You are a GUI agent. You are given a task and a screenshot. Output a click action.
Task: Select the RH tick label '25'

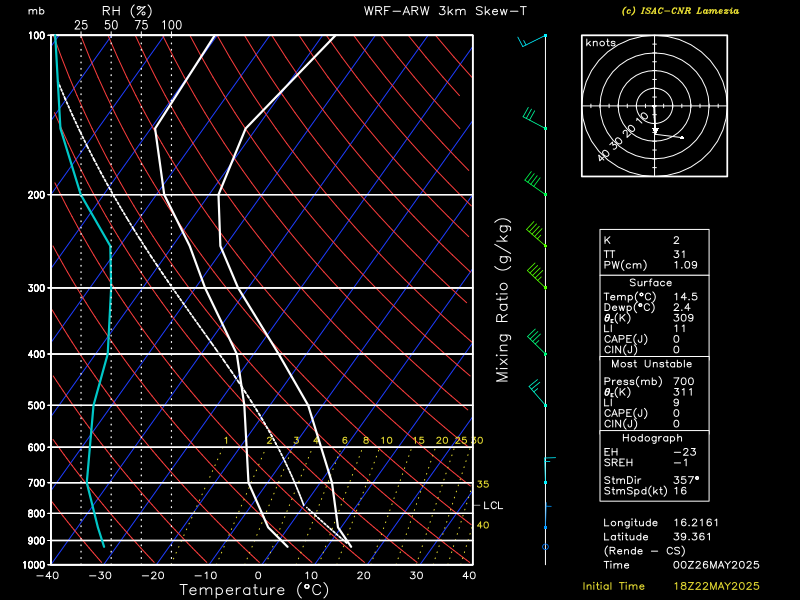[81, 25]
